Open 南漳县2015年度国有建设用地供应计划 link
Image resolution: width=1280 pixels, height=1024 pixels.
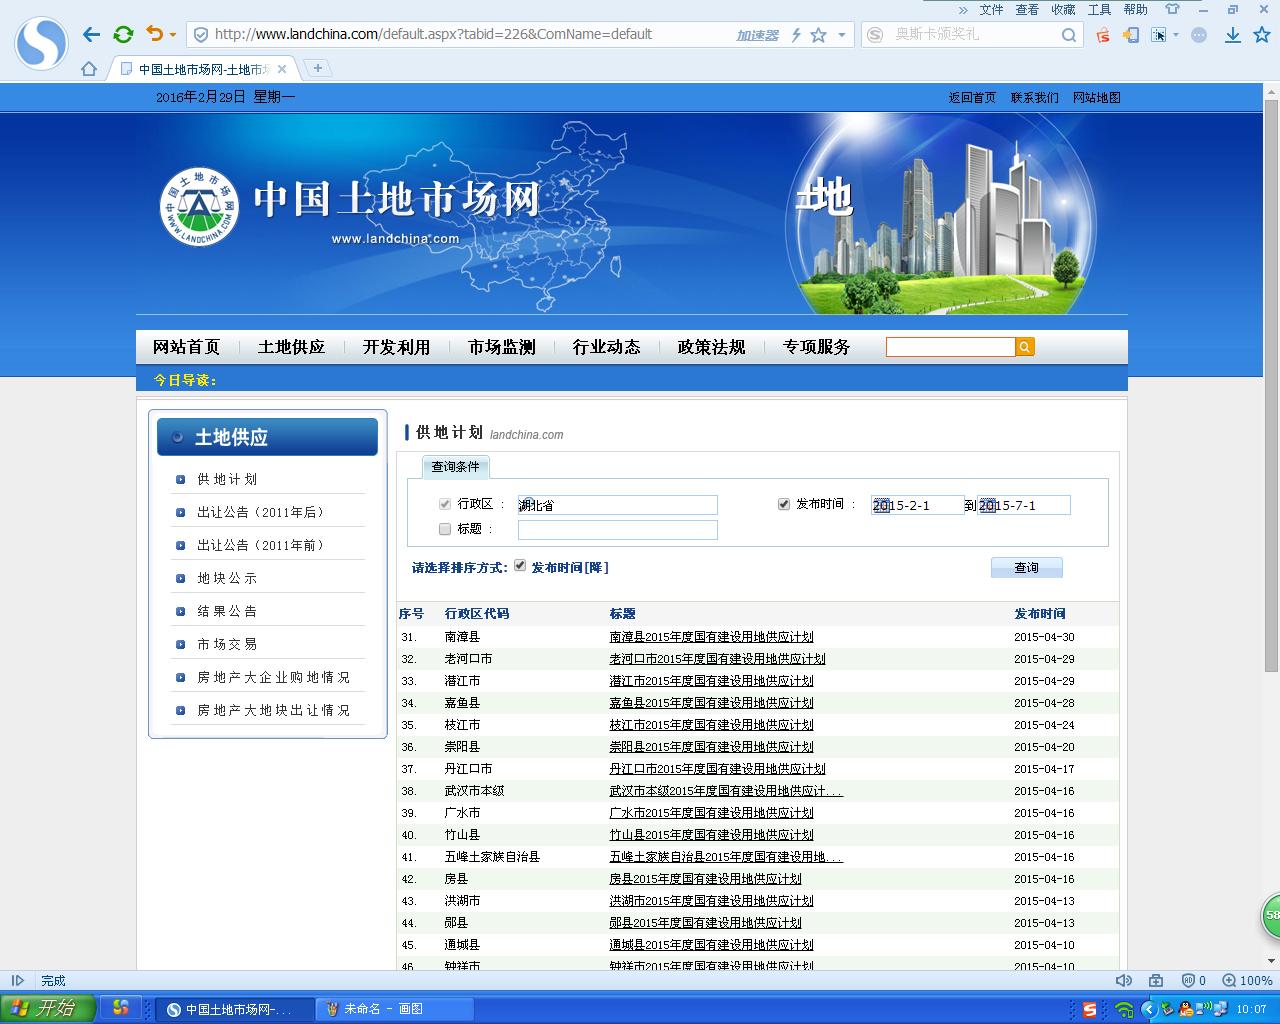(711, 637)
